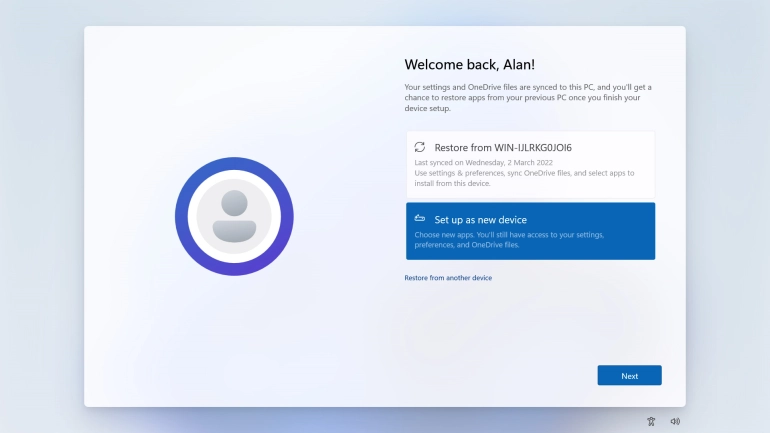Image resolution: width=770 pixels, height=433 pixels.
Task: Click the user avatar silhouette icon
Action: pos(234,216)
